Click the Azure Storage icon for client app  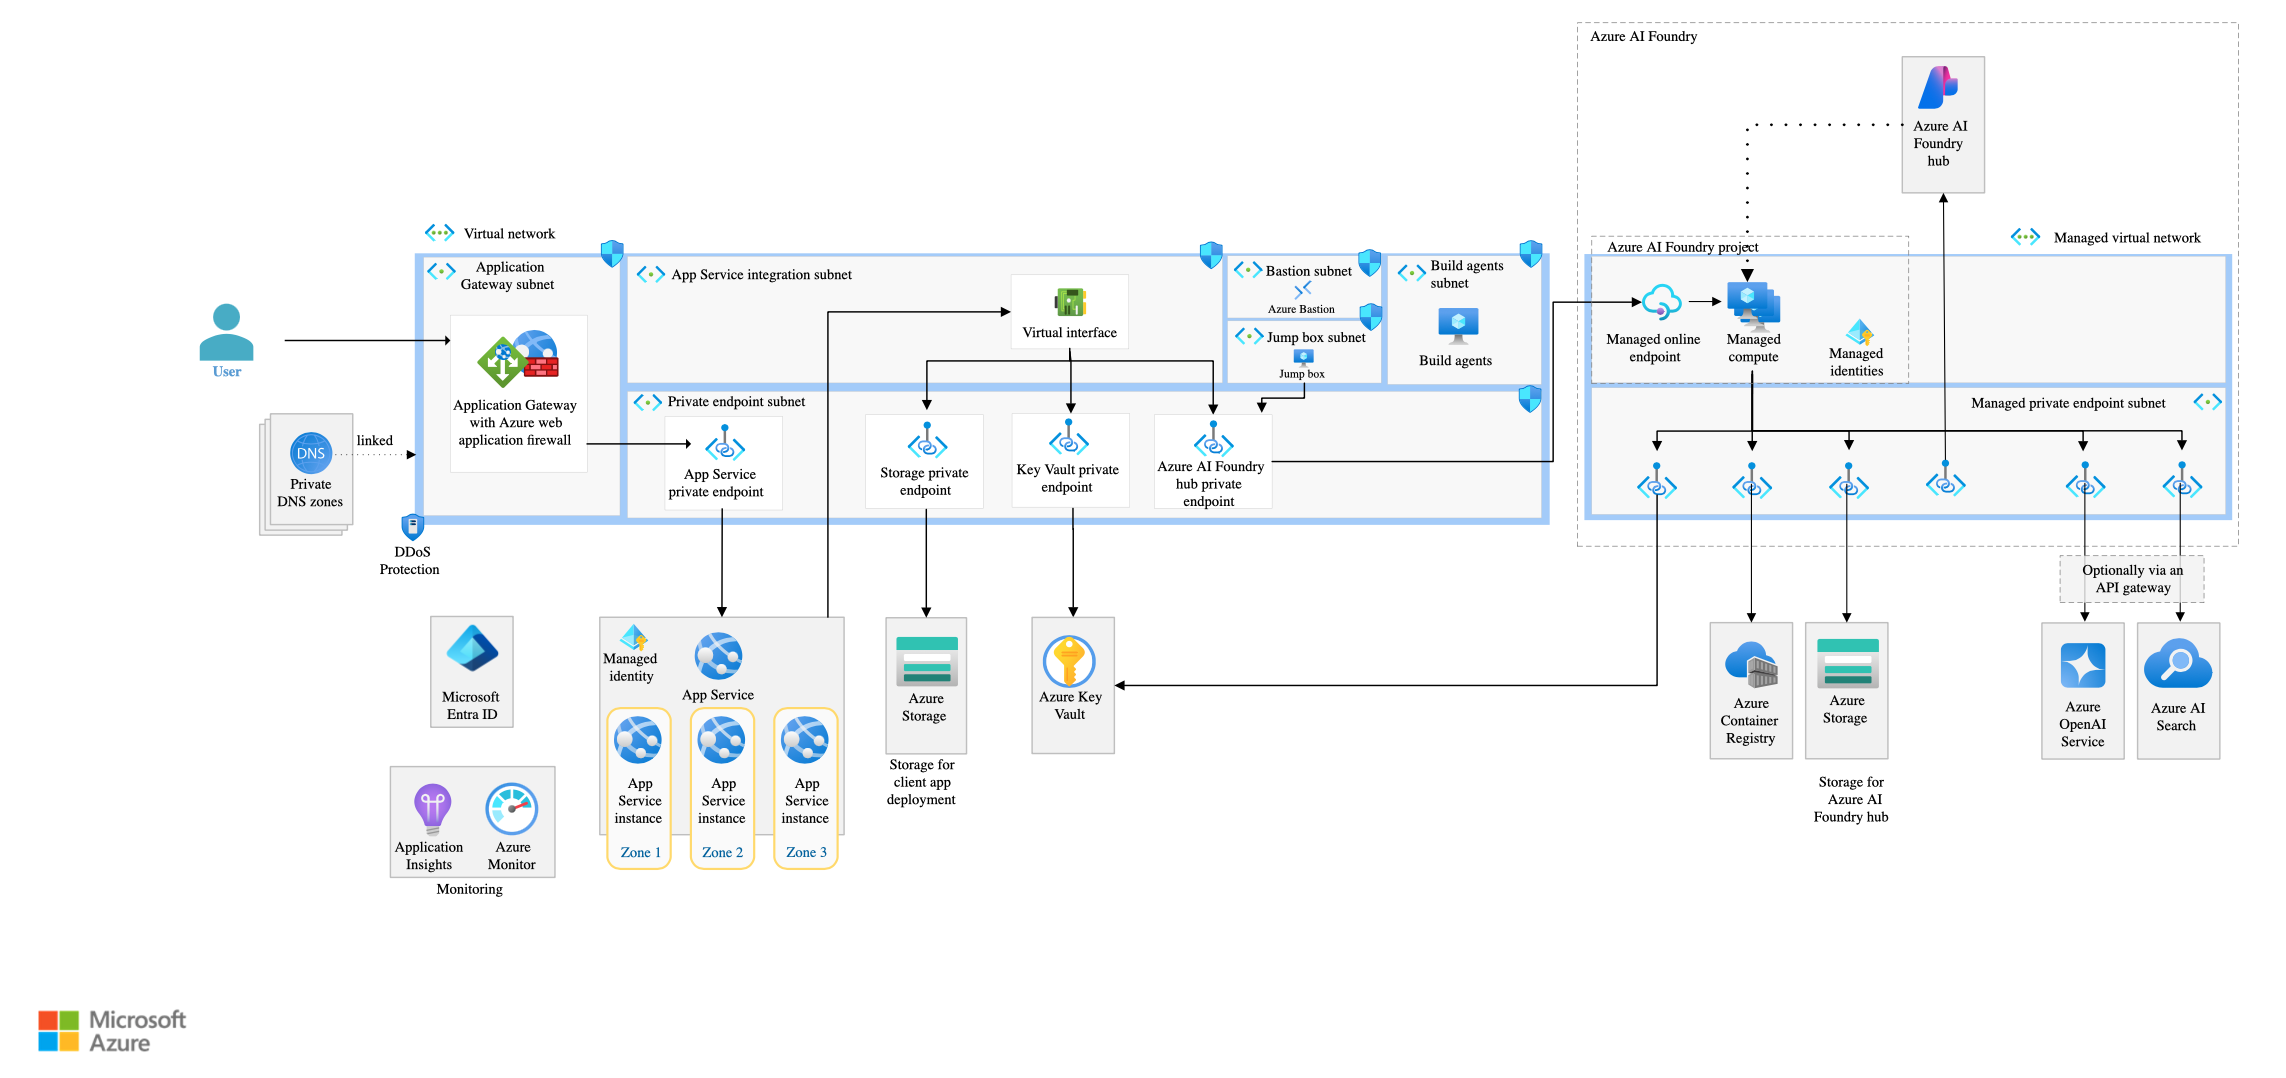927,661
